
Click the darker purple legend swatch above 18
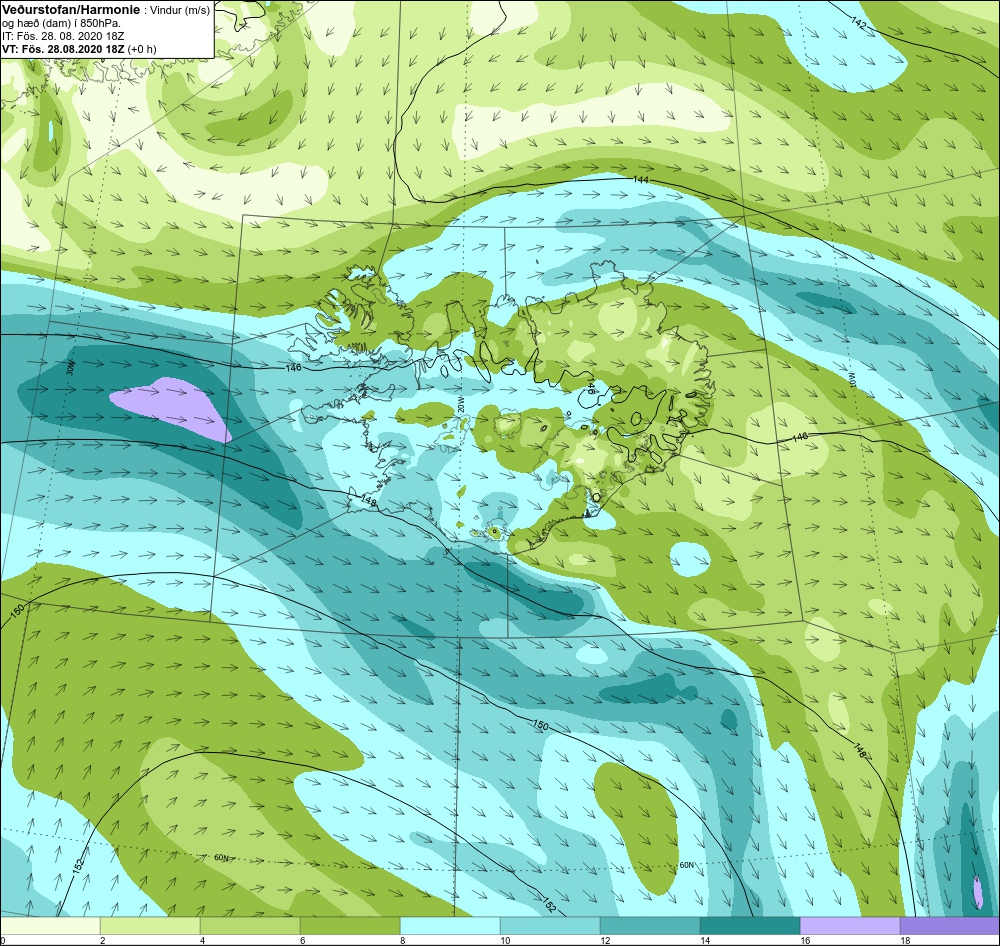tap(950, 925)
